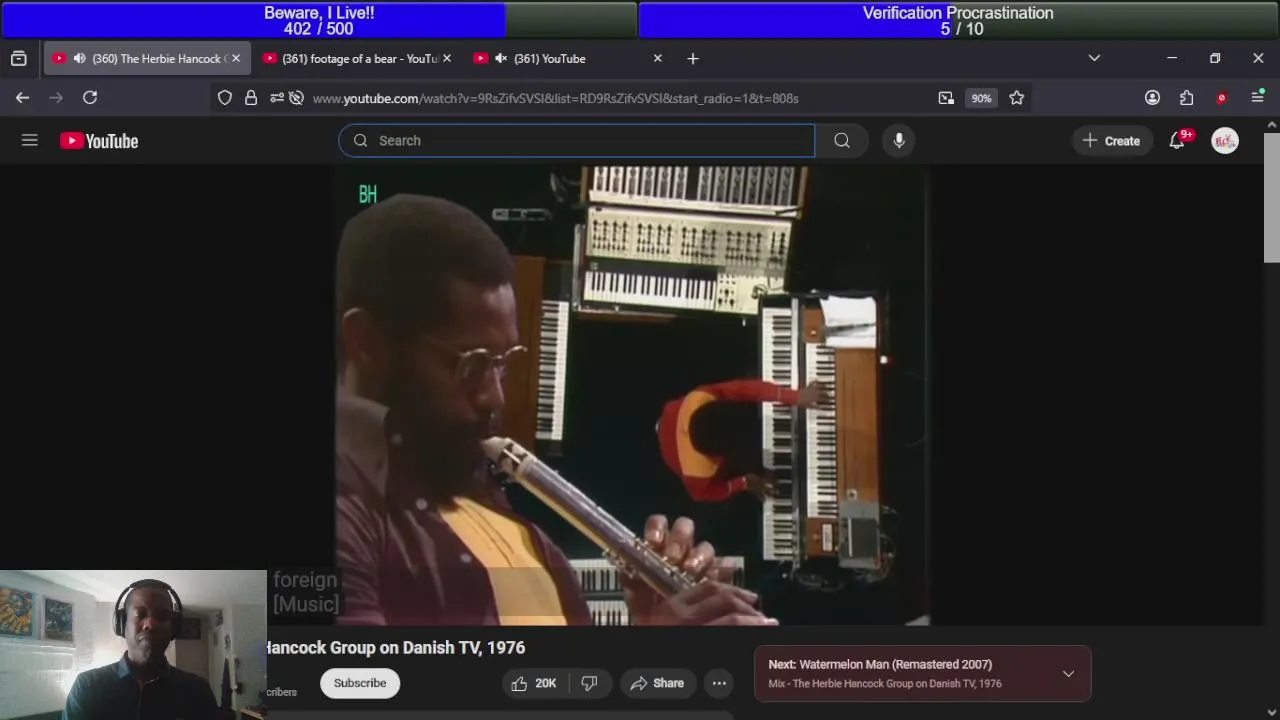1280x720 pixels.
Task: Switch to the footage of a bear tab
Action: pyautogui.click(x=358, y=58)
